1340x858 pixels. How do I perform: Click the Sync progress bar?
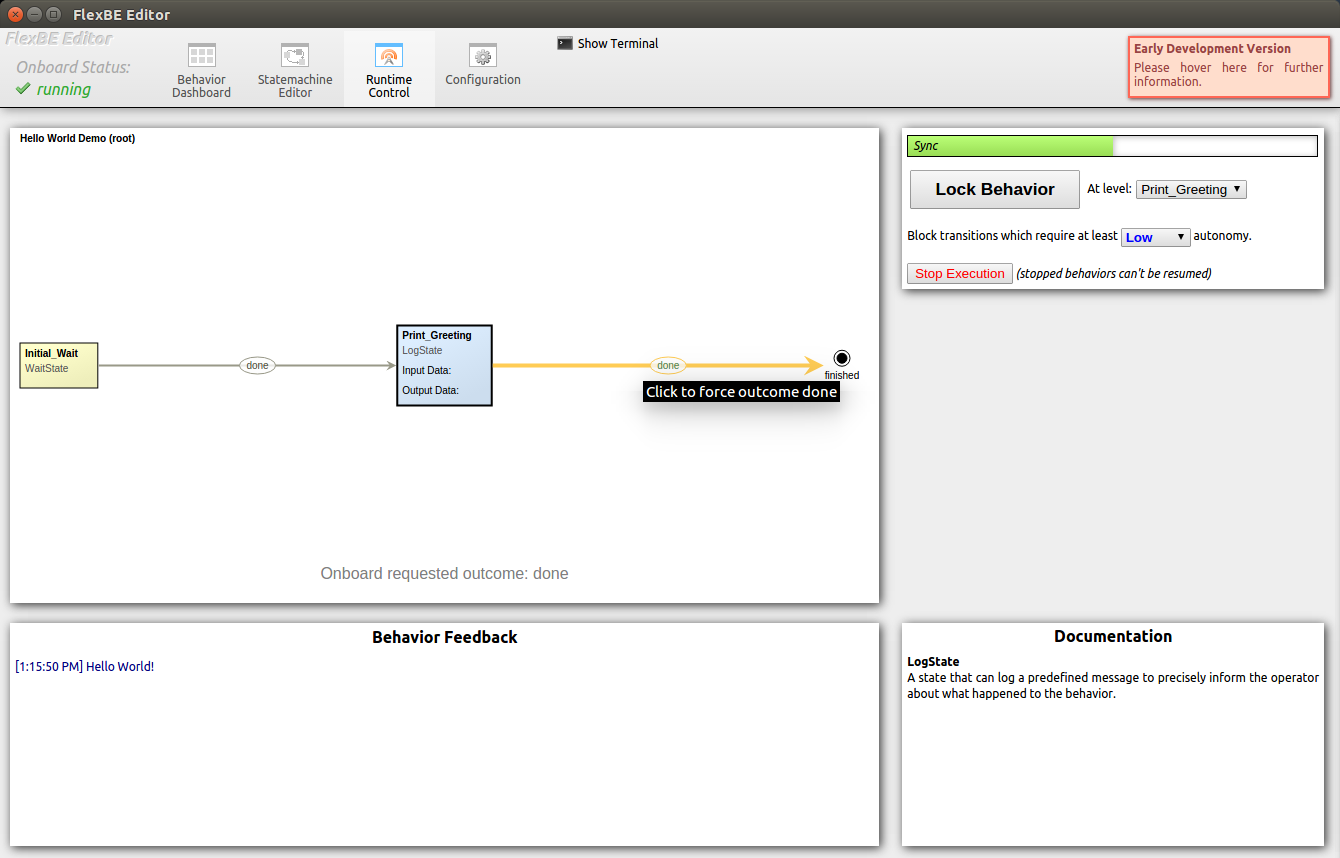(x=1112, y=146)
